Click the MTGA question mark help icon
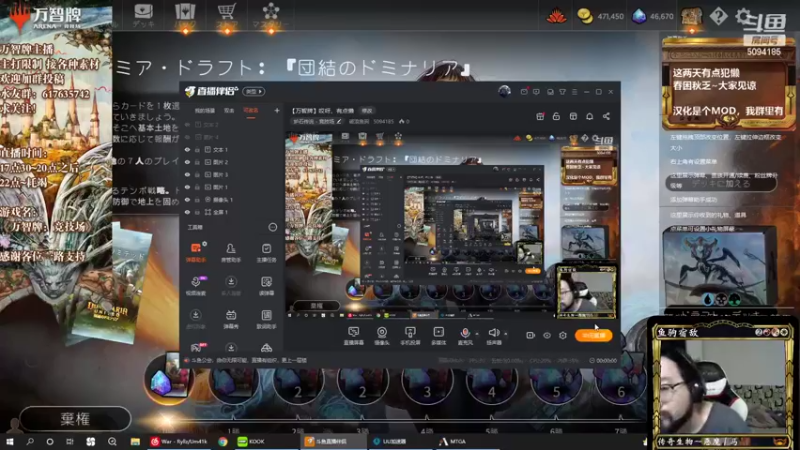Viewport: 800px width, 450px height. pos(718,16)
